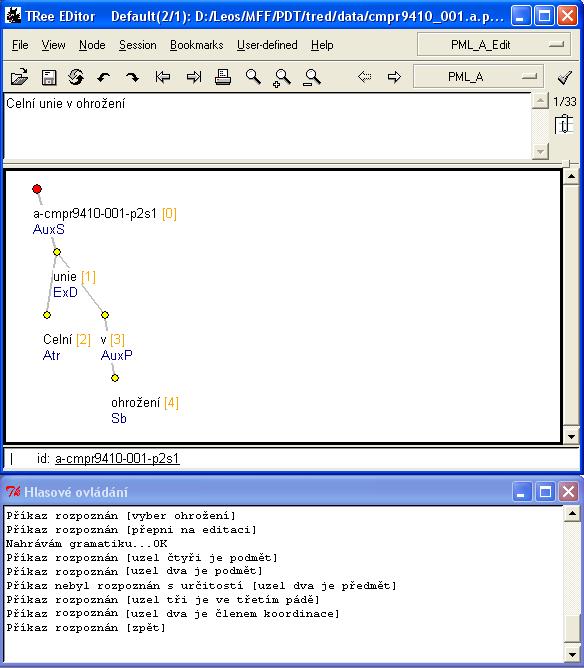The image size is (584, 668).
Task: Select the yellow node above 'v [3]'
Action: tap(105, 315)
